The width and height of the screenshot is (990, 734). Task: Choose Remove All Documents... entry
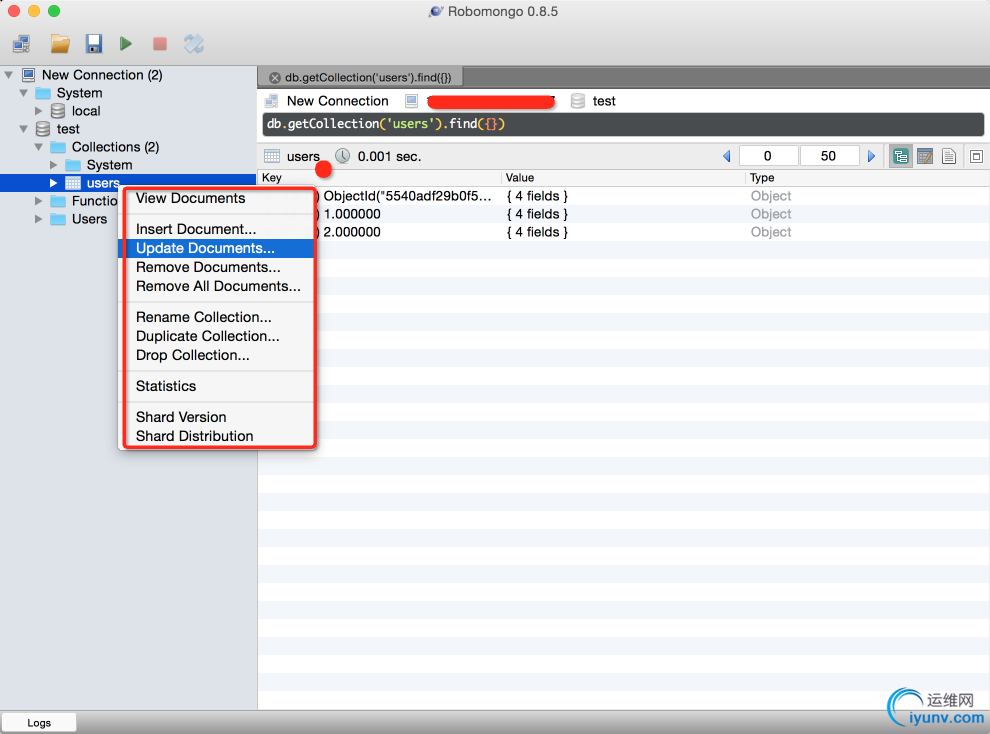click(x=218, y=286)
